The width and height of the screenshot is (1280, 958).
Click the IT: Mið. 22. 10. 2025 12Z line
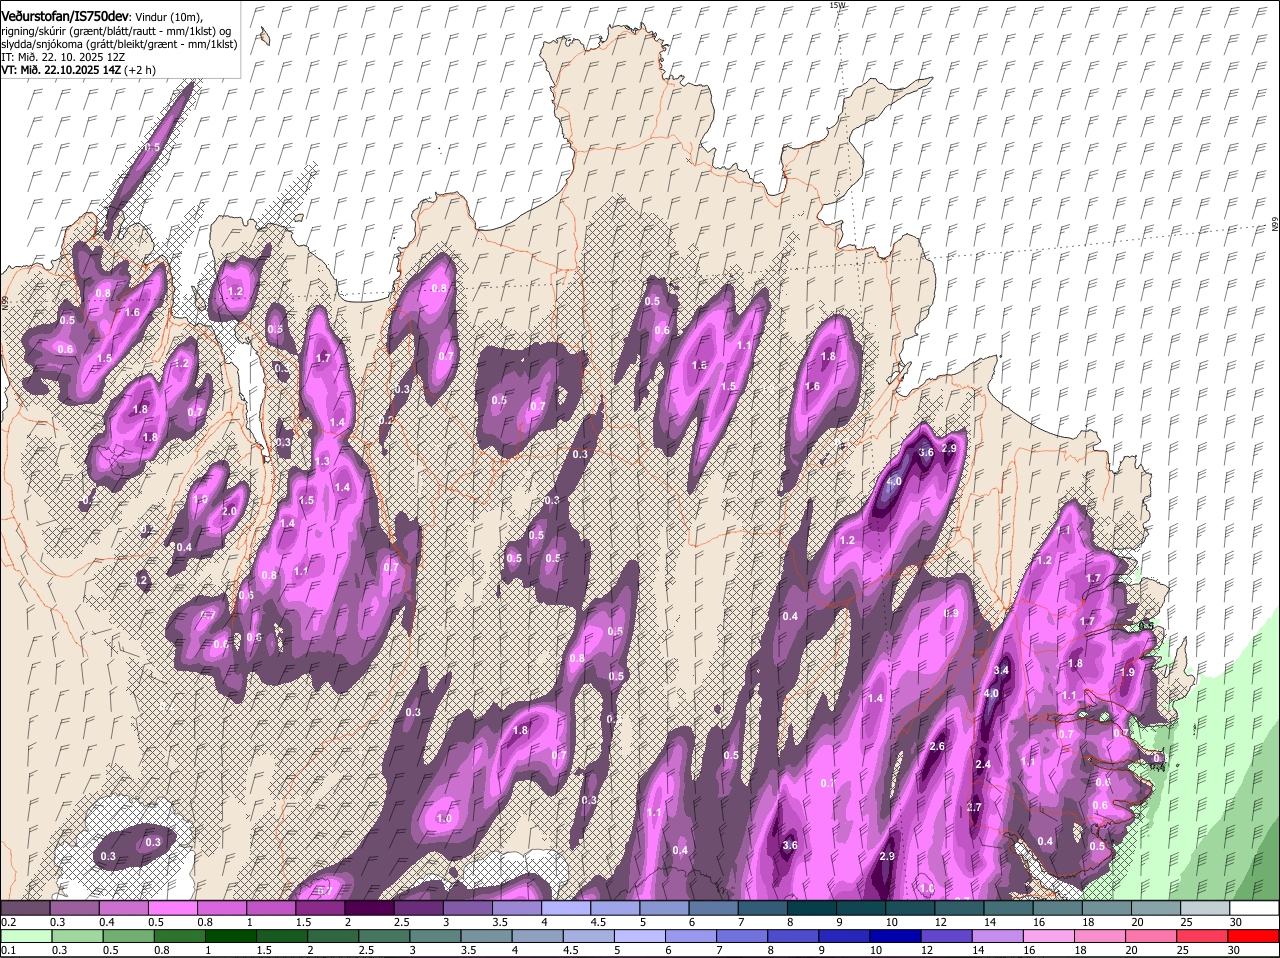click(x=63, y=57)
